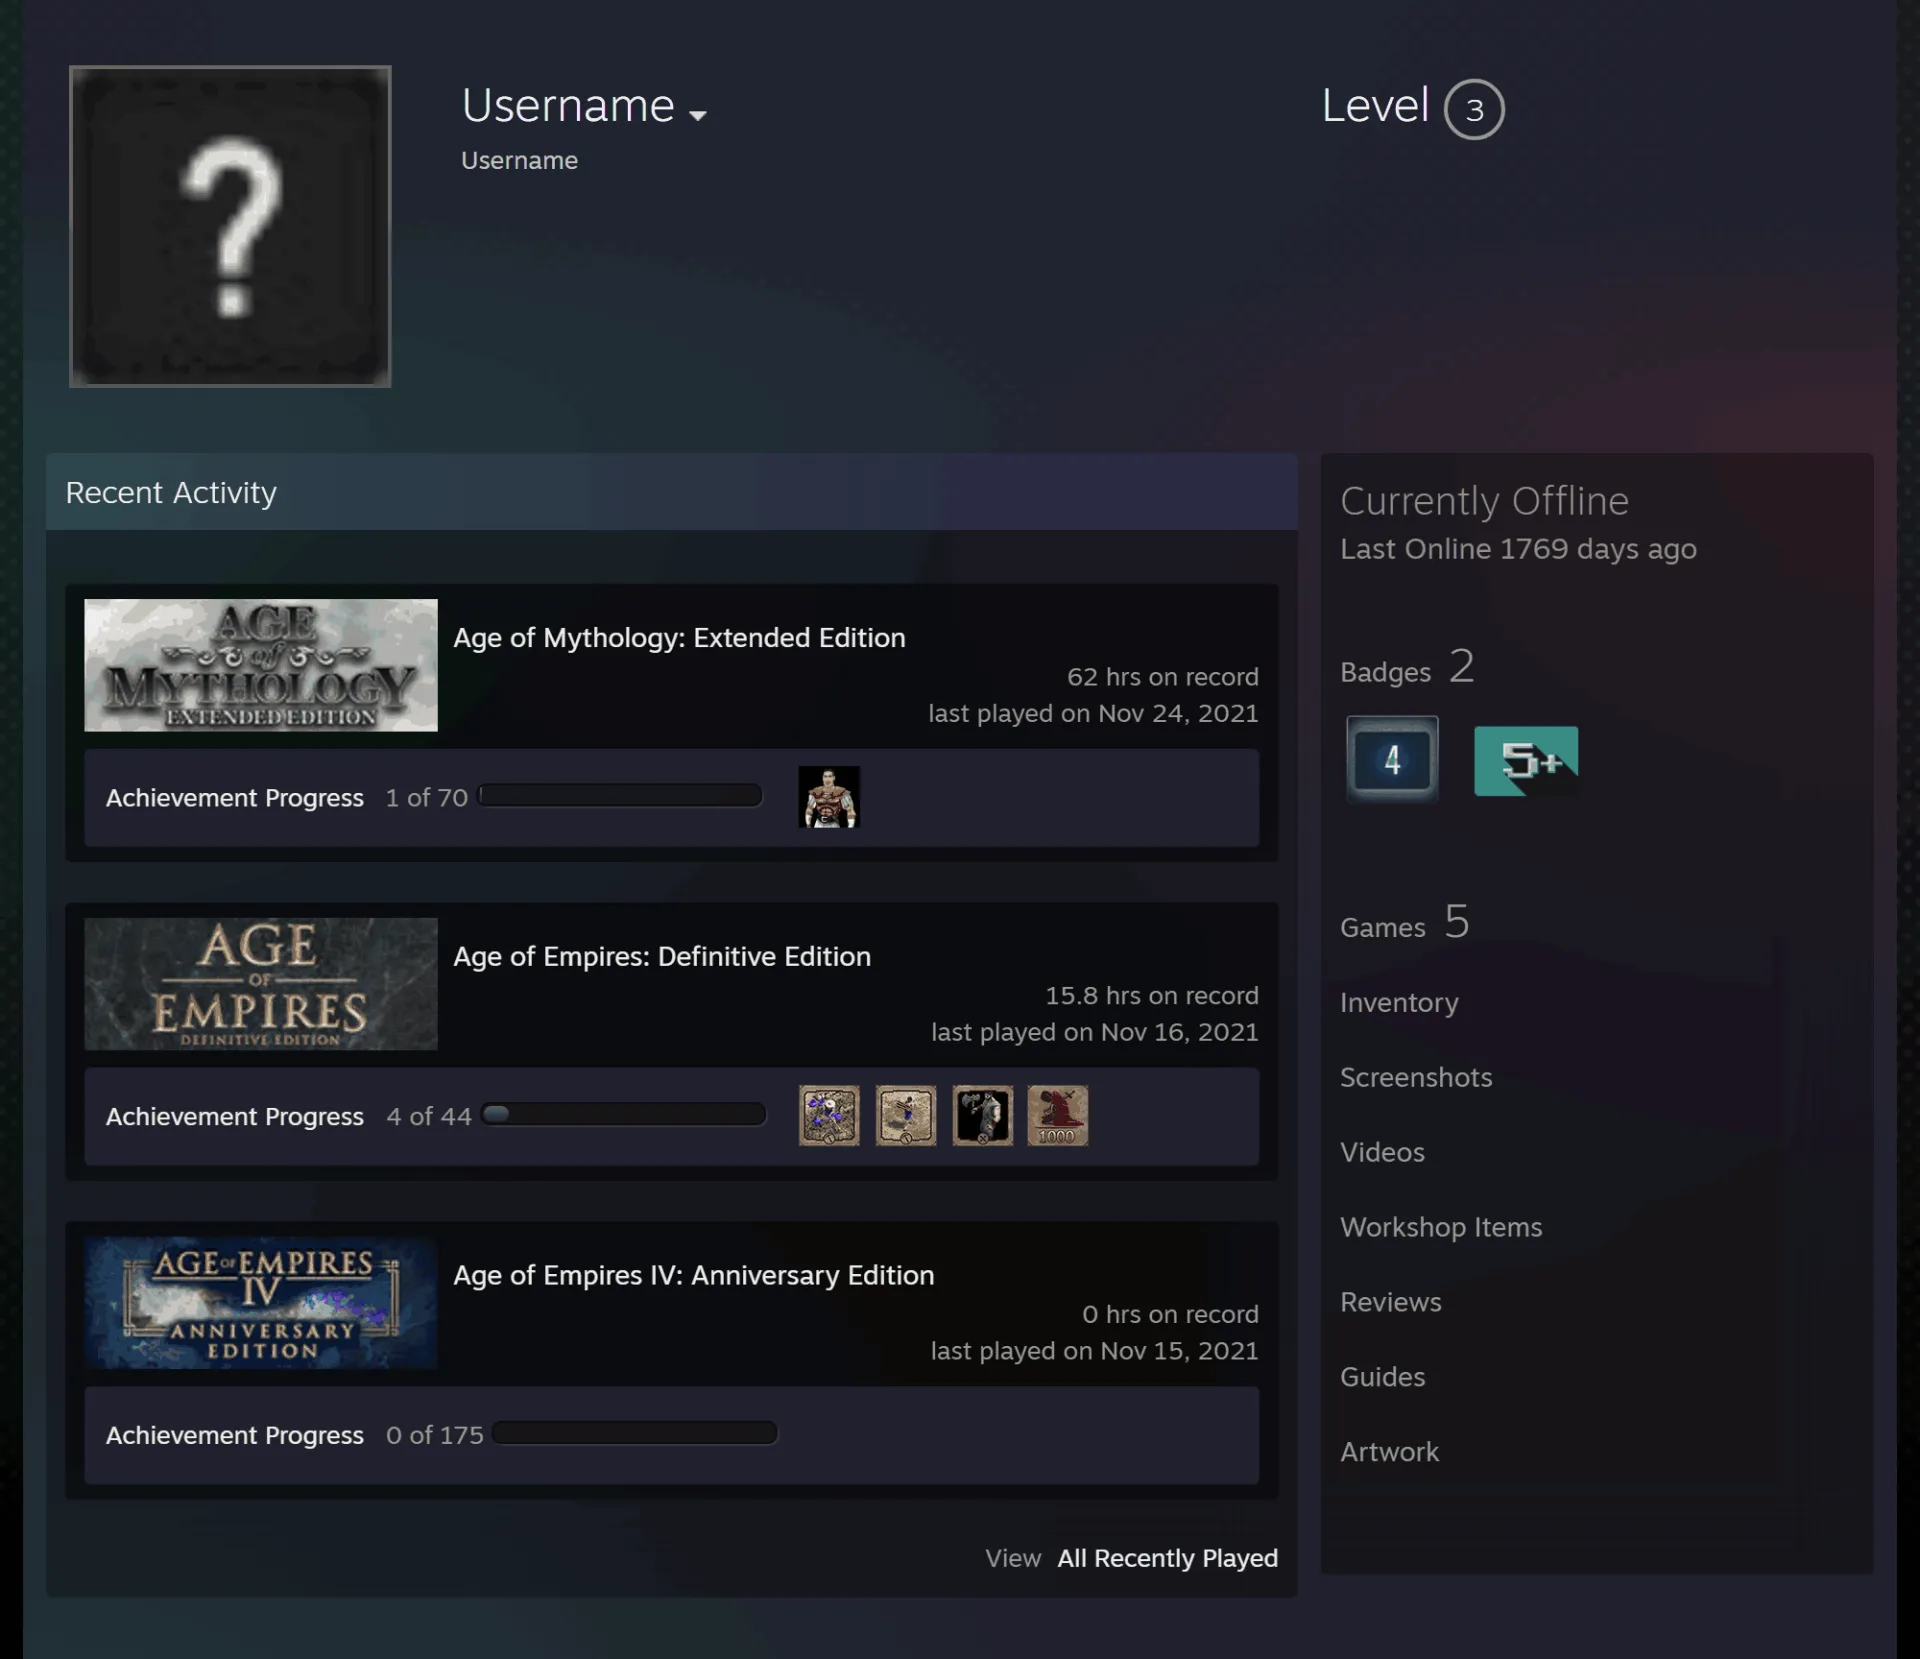Screen dimensions: 1920x1659
Task: Open Age of Empires IV: Anniversary Edition title
Action: click(x=694, y=1276)
